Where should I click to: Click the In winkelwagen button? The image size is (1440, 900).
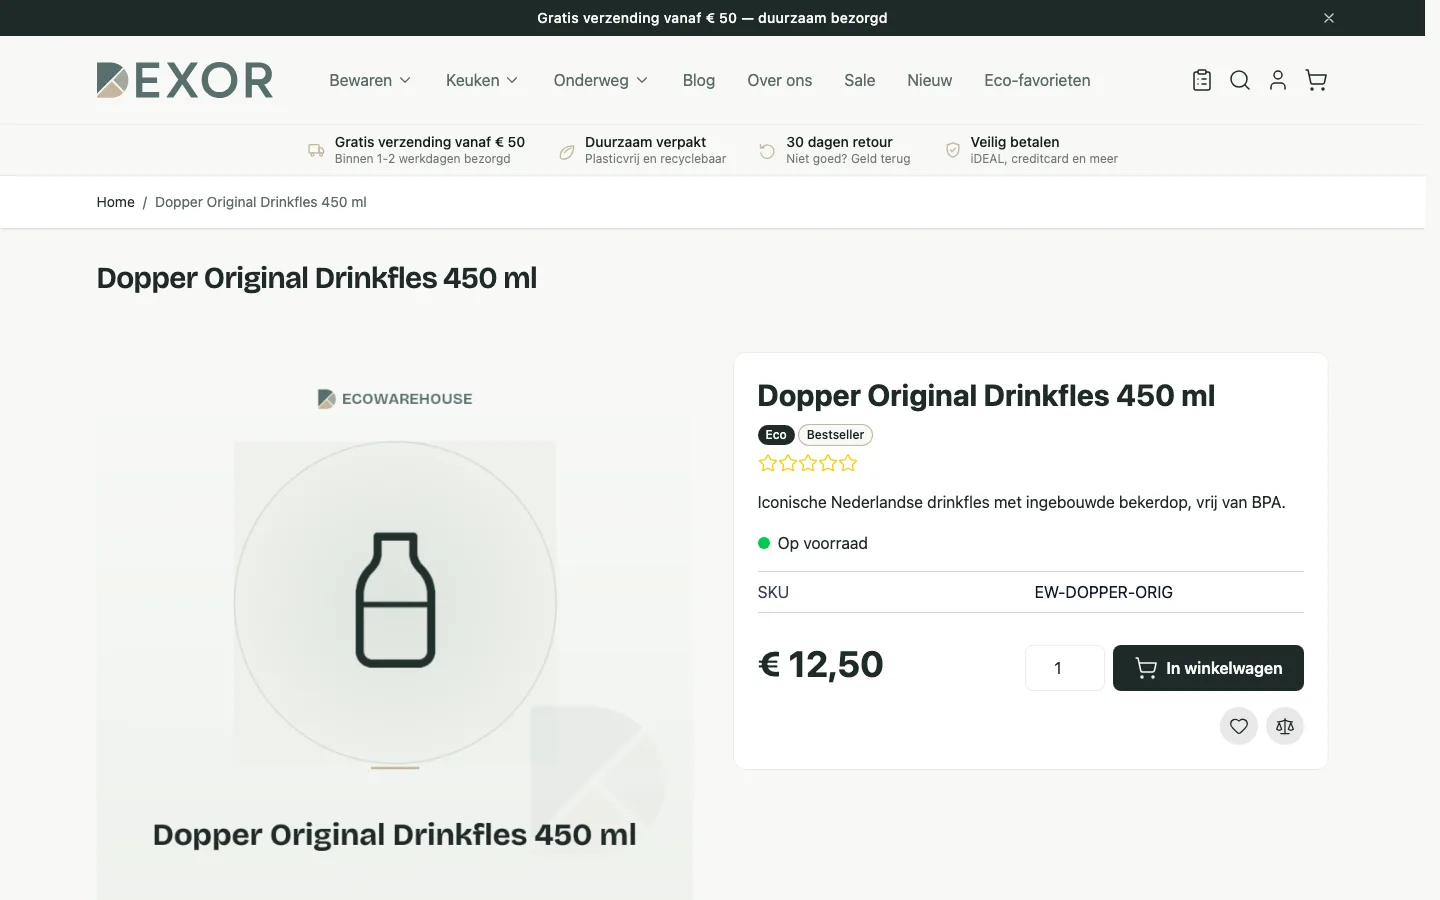point(1208,668)
